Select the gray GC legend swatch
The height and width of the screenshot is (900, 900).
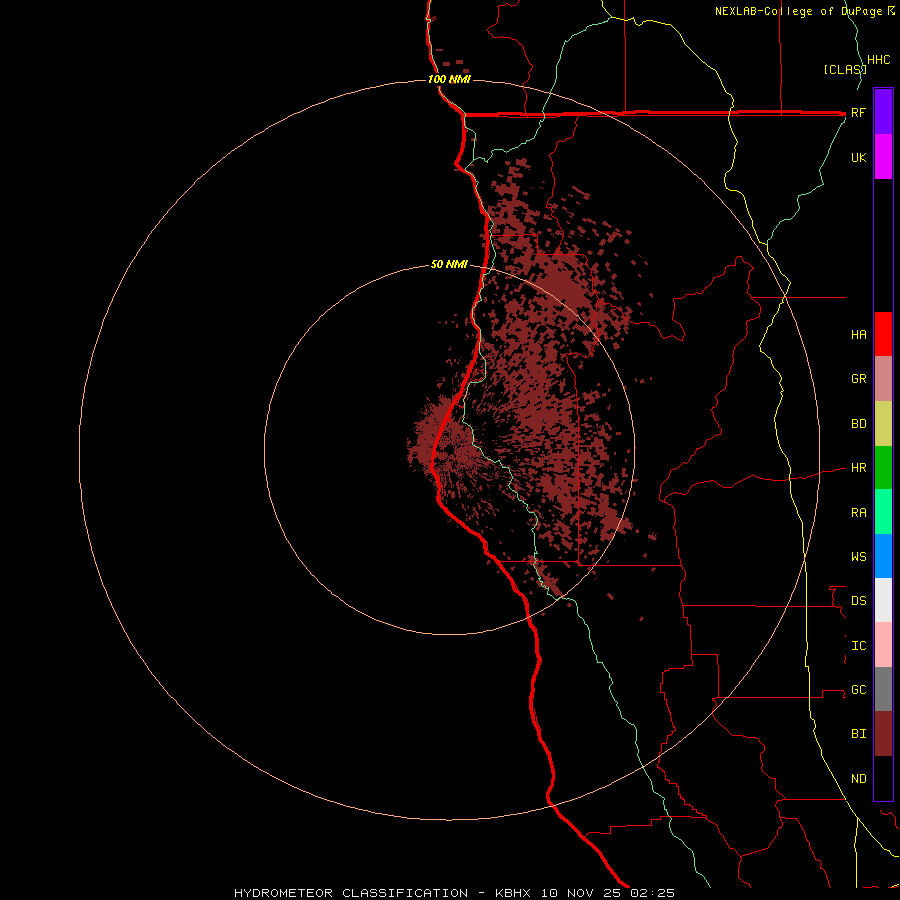(883, 689)
